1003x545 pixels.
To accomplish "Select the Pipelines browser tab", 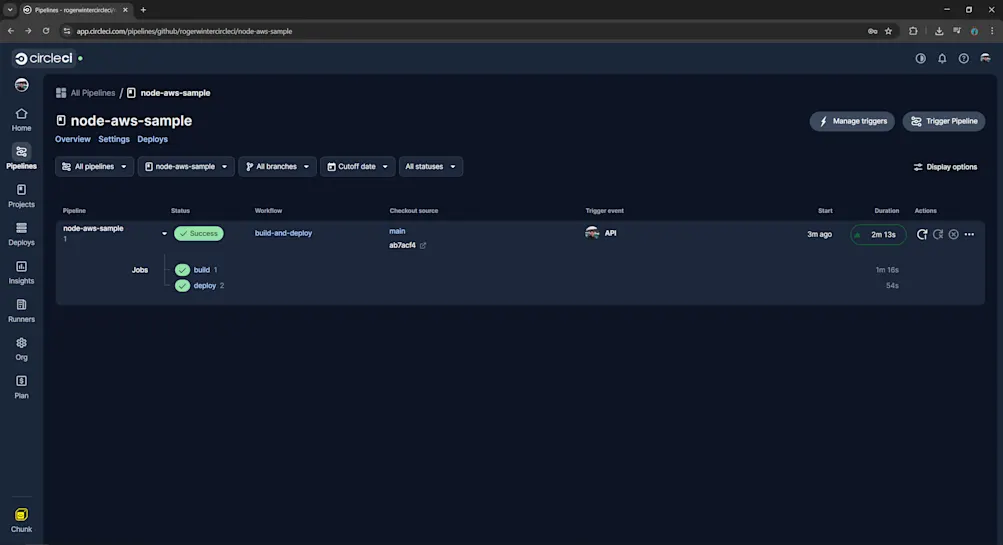I will coord(75,10).
